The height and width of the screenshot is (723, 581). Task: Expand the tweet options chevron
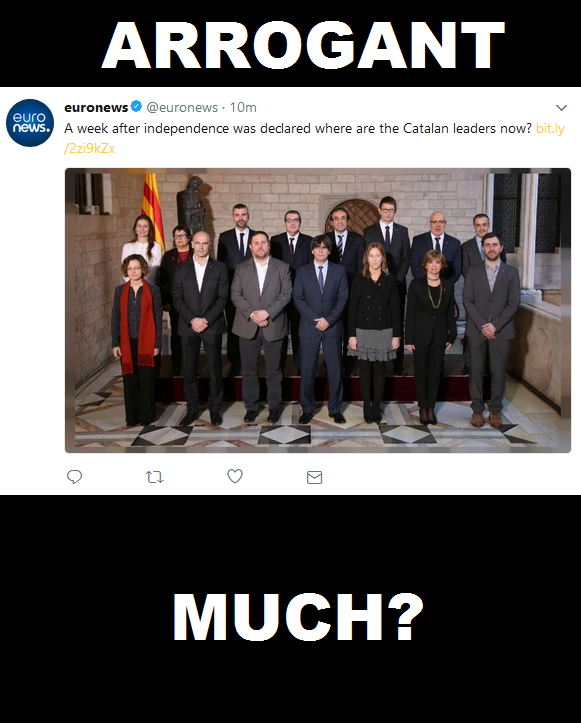(x=561, y=107)
